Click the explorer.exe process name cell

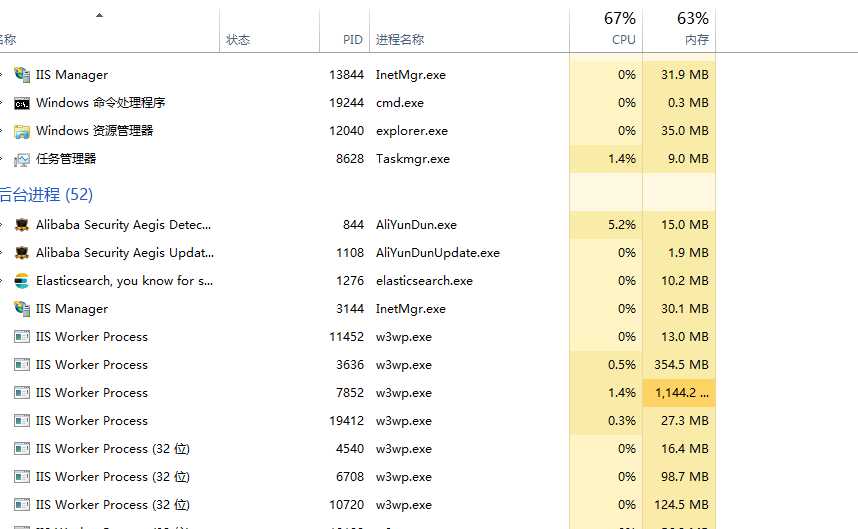point(411,131)
